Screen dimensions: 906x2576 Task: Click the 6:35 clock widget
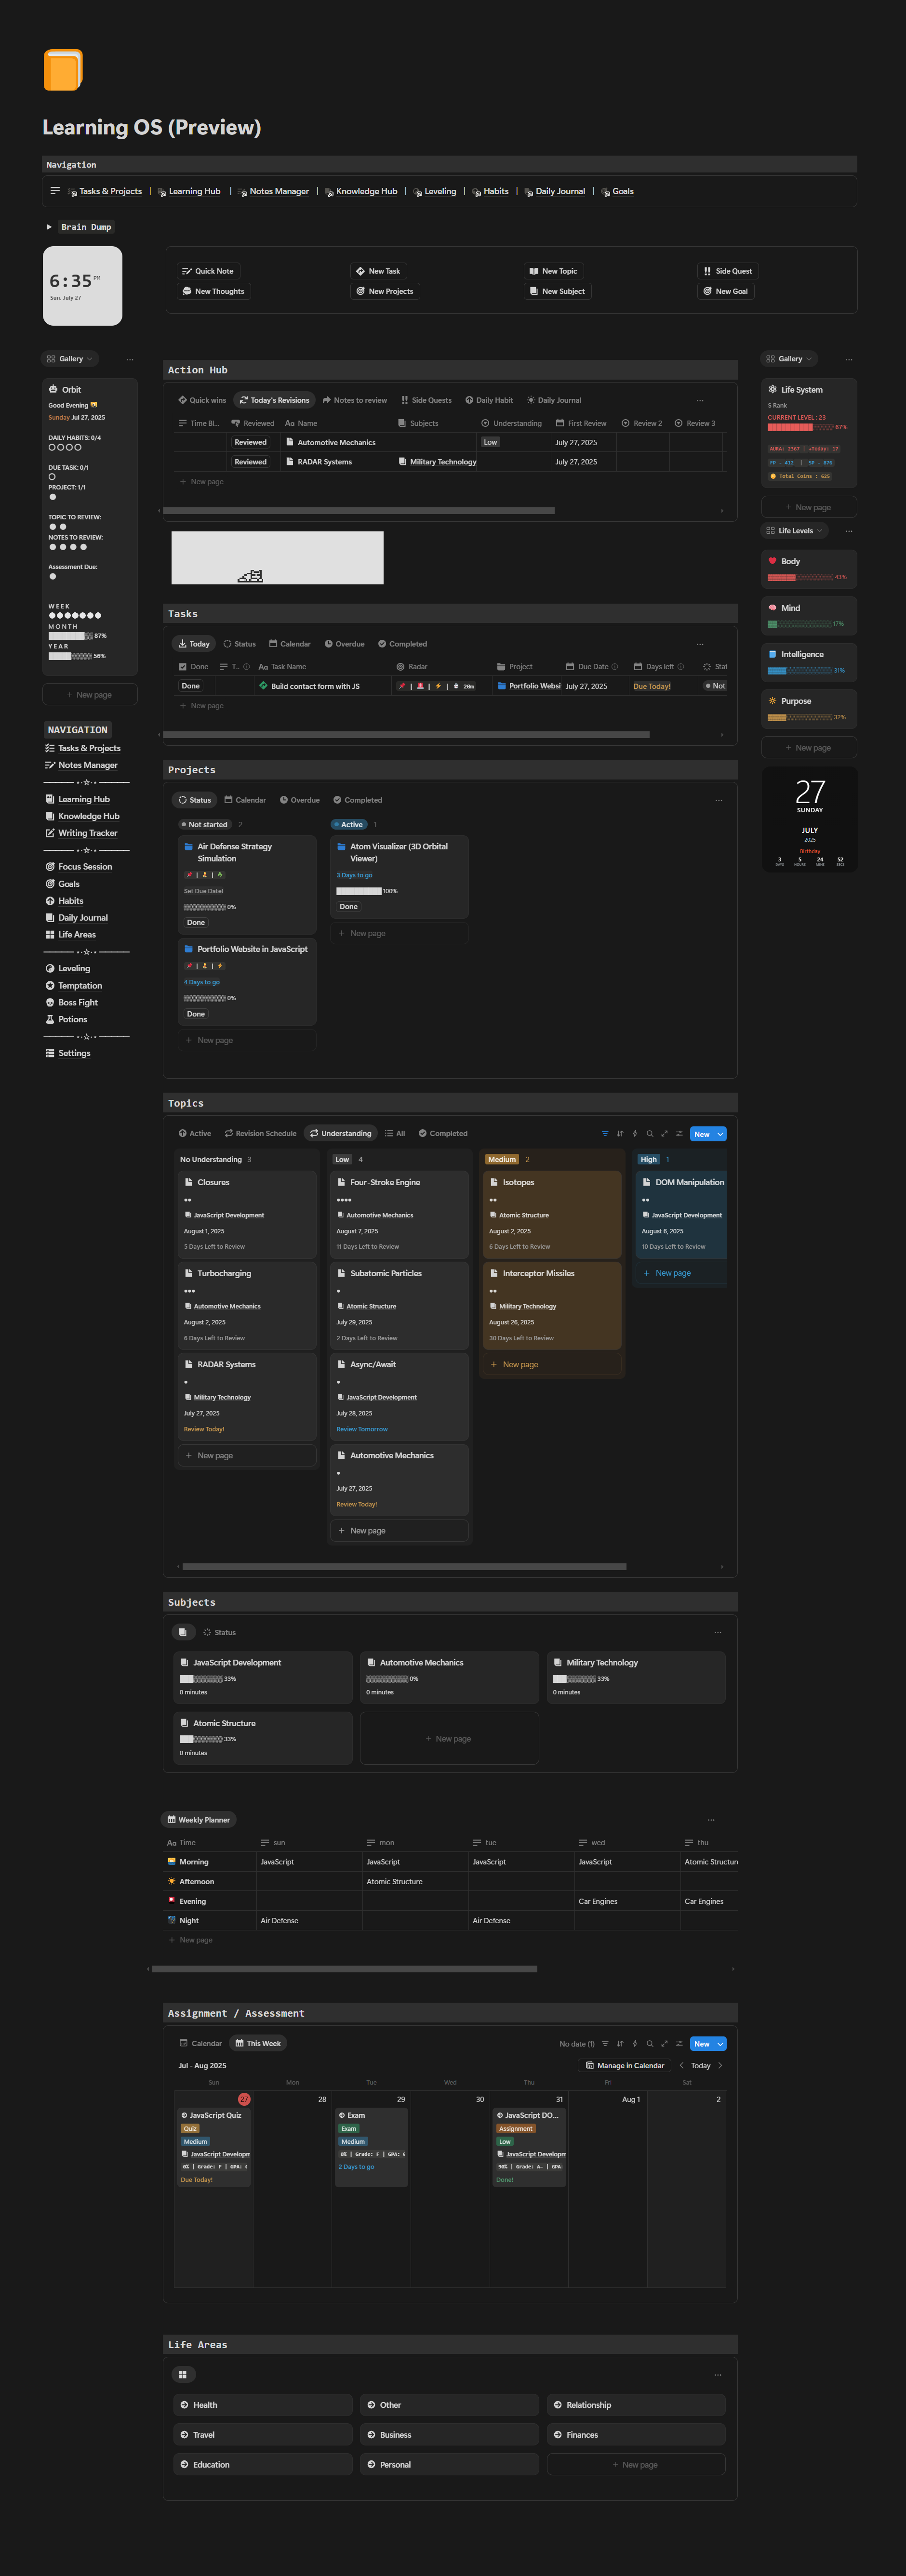[82, 286]
